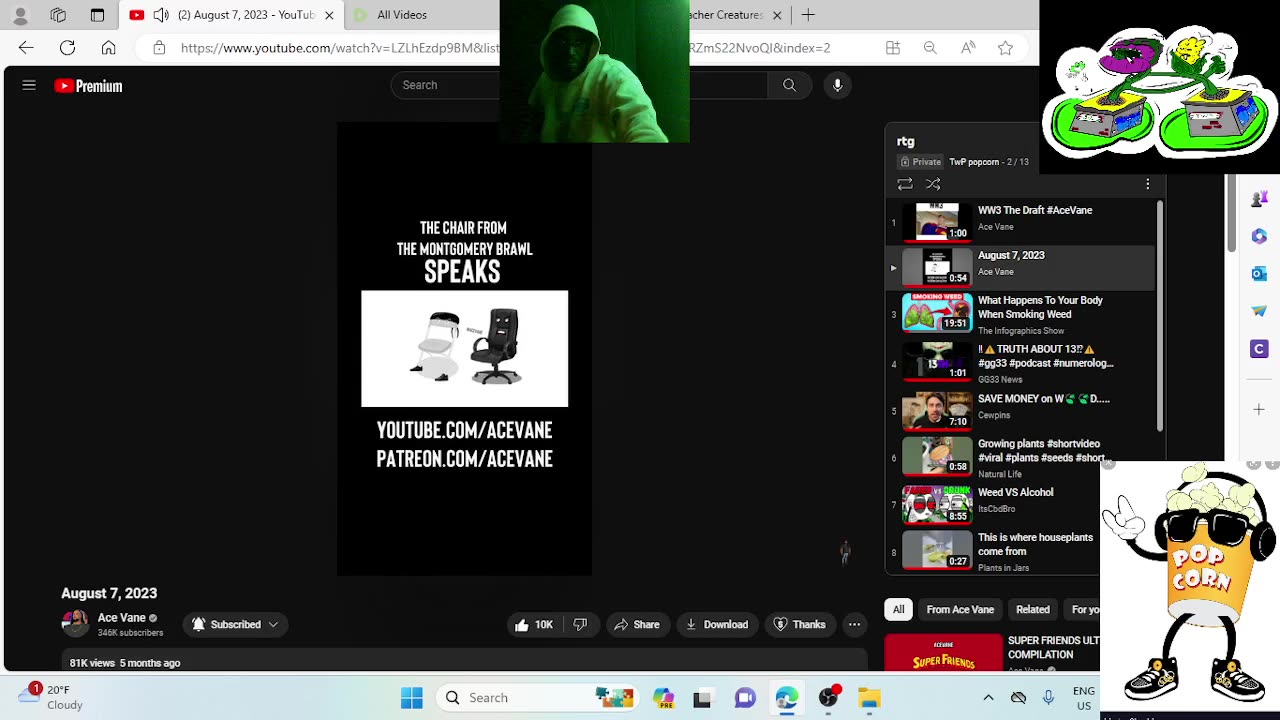Select the Related filter chip
This screenshot has width=1280, height=720.
point(1033,609)
